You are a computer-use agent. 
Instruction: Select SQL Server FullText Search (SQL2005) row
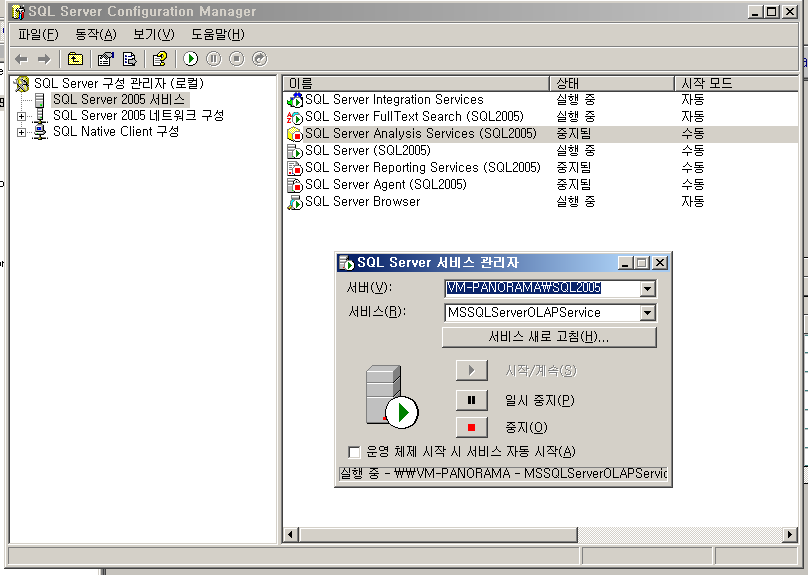pyautogui.click(x=541, y=117)
